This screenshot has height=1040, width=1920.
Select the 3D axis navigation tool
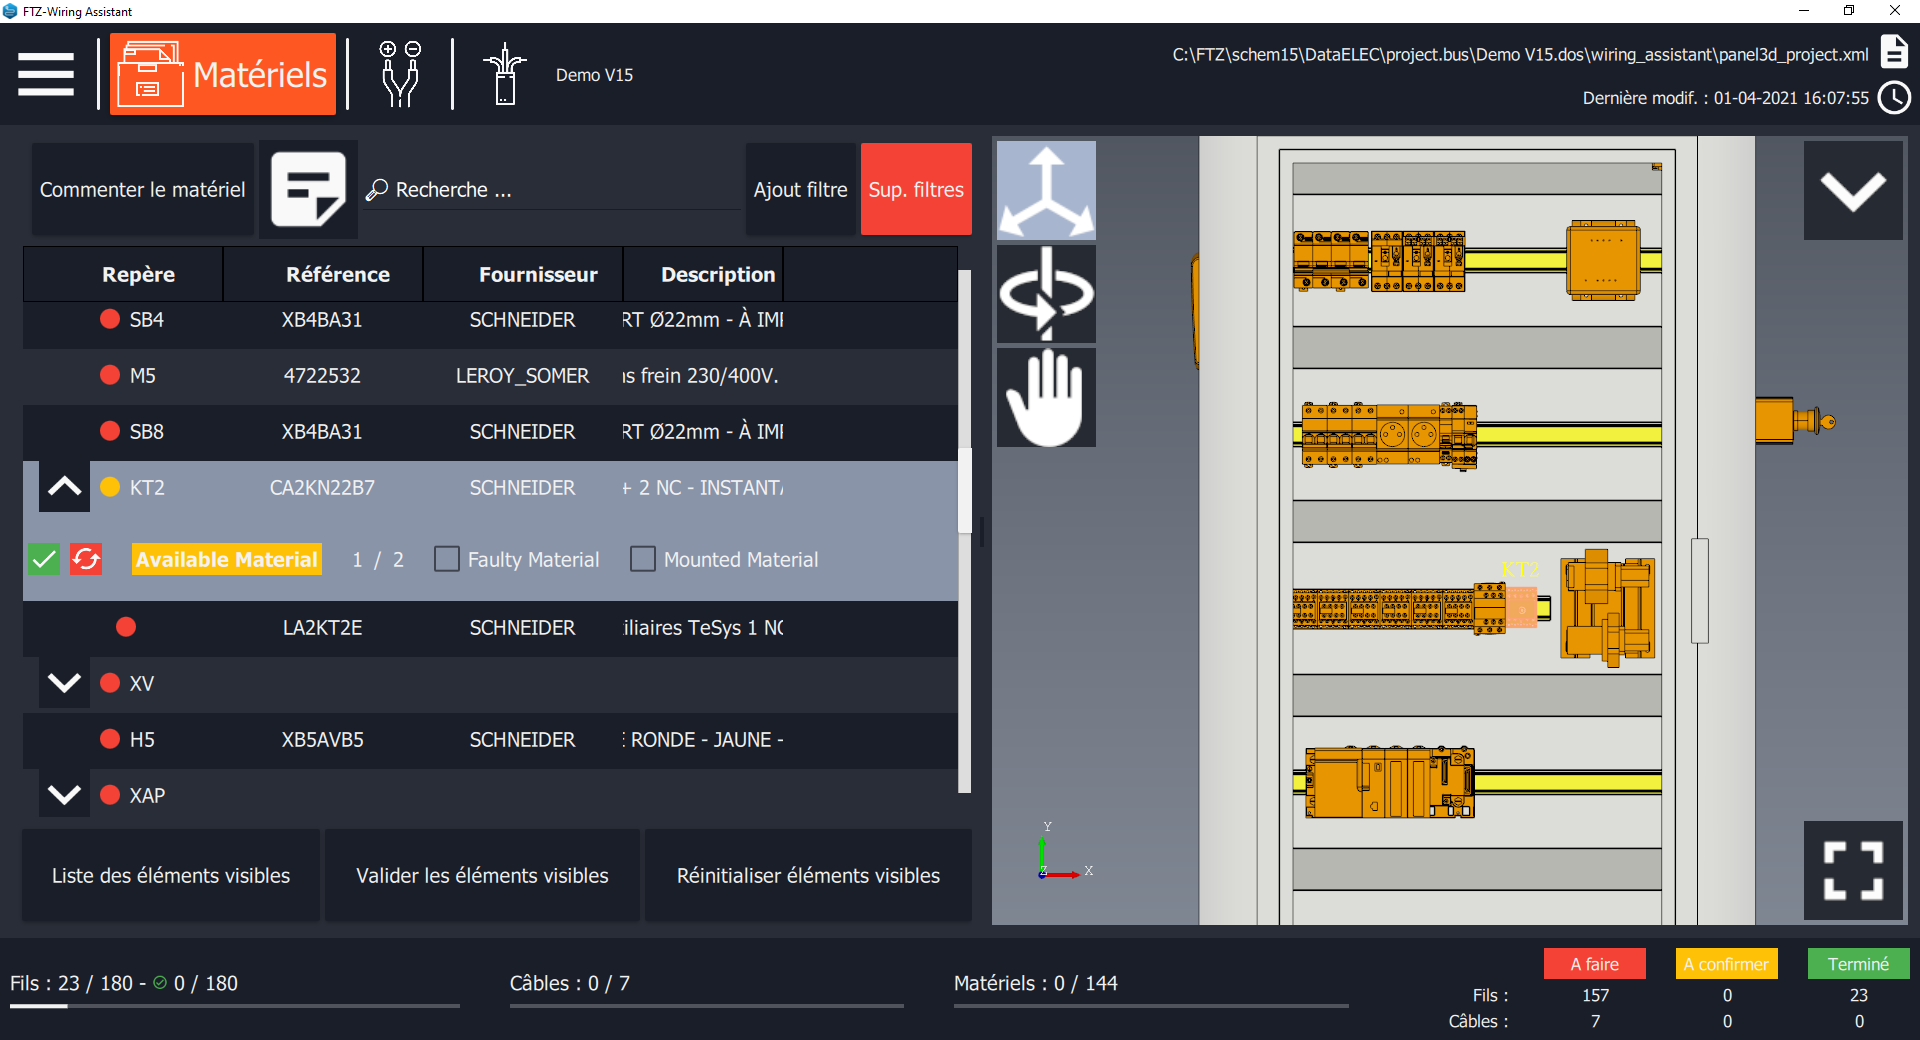[1045, 190]
